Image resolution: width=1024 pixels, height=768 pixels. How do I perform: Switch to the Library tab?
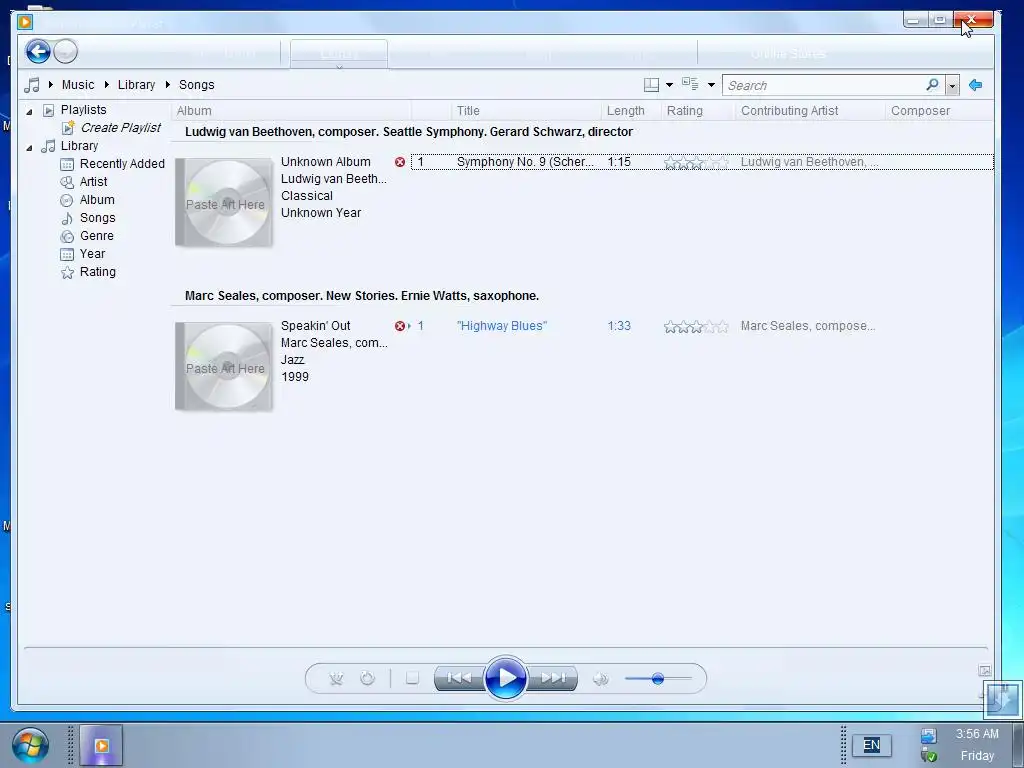[339, 52]
